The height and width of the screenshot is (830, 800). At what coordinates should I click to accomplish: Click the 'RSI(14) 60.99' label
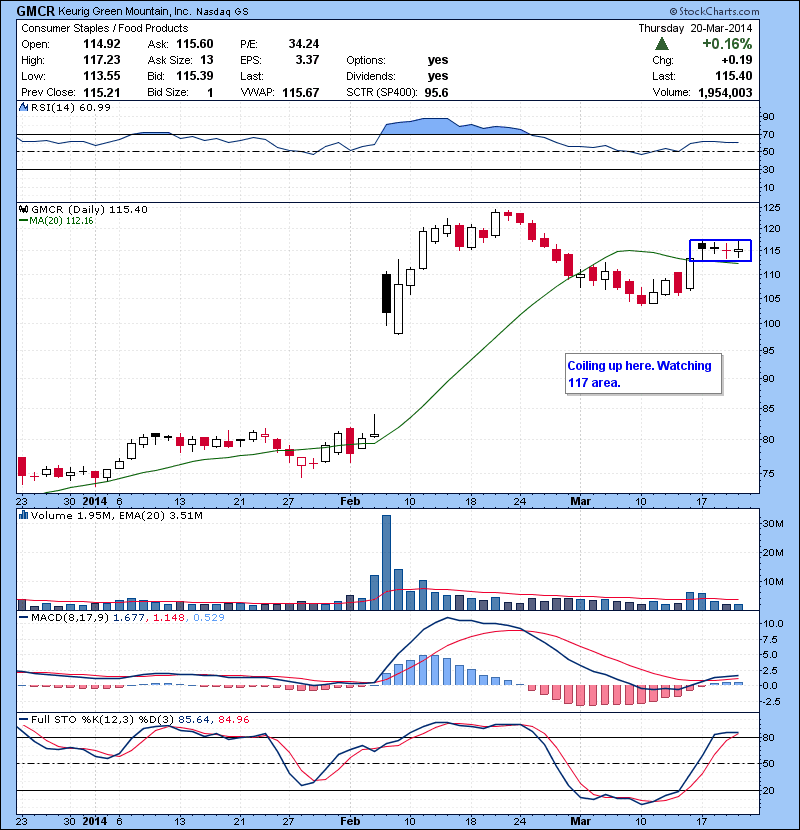tap(71, 107)
